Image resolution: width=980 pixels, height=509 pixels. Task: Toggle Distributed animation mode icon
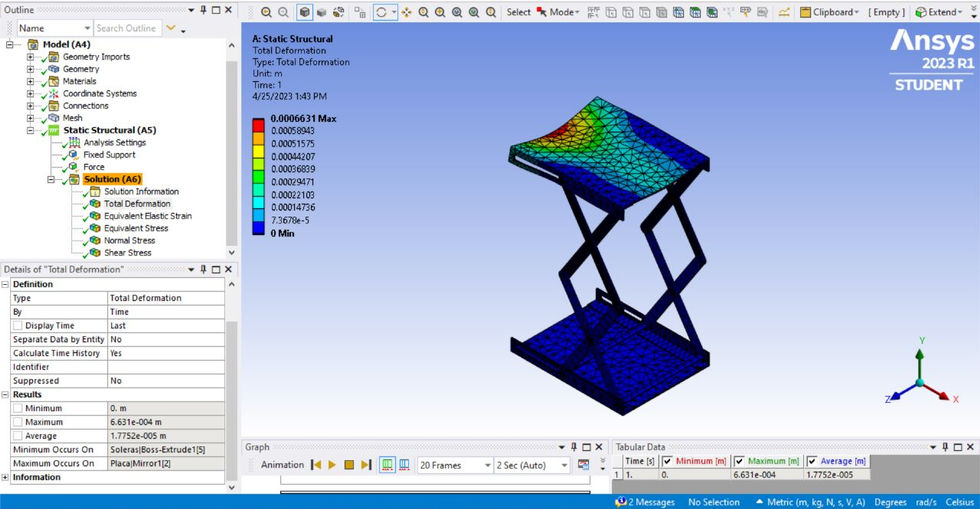pyautogui.click(x=388, y=465)
